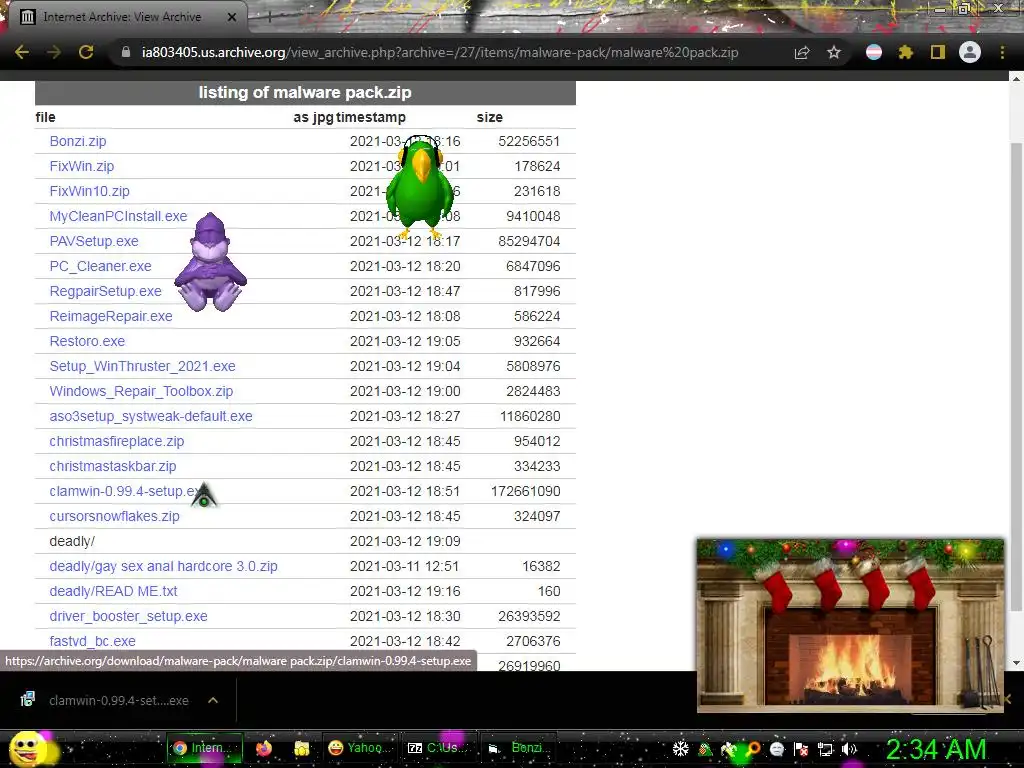Open the FixWin.zip link

coord(82,166)
